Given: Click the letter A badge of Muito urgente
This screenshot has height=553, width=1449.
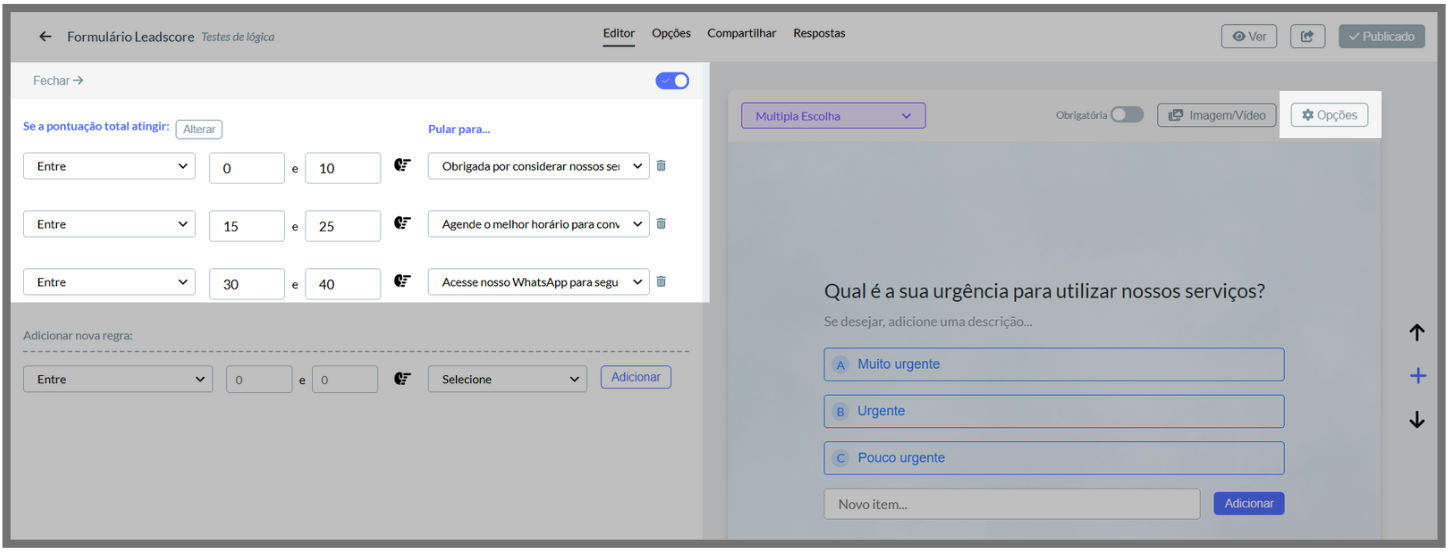Looking at the screenshot, I should tap(841, 365).
